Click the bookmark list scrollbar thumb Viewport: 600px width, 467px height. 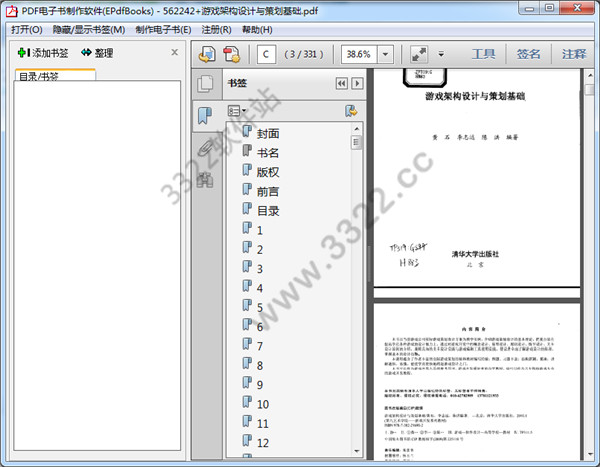(357, 142)
